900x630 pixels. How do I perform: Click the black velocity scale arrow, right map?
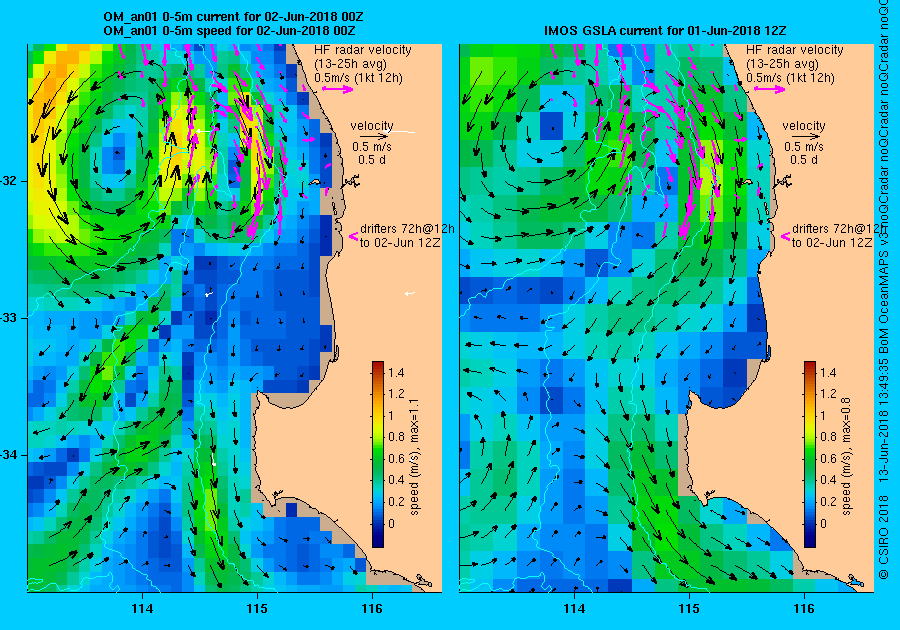[805, 136]
